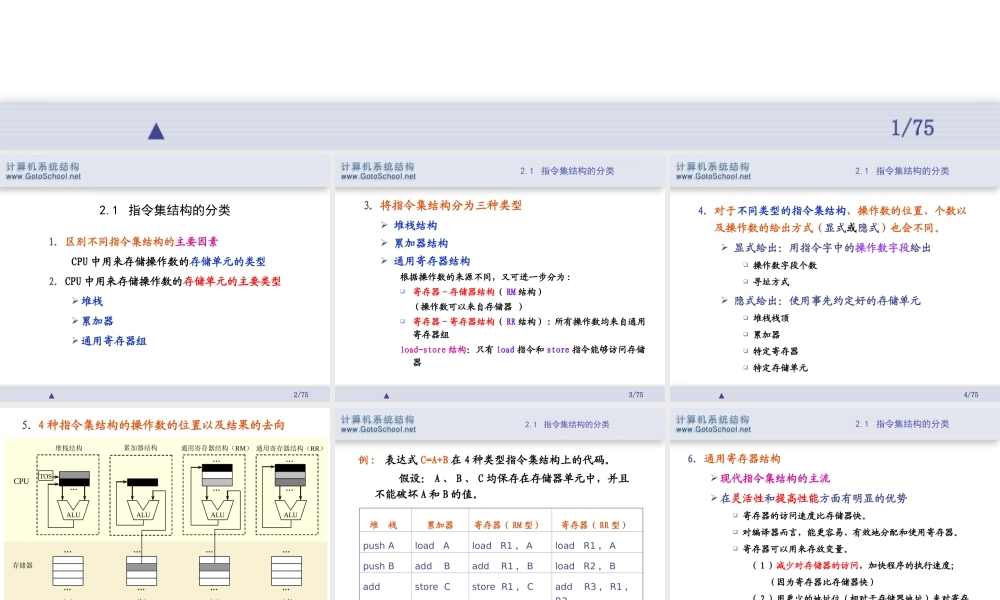The width and height of the screenshot is (1000, 600).
Task: Click the TOS register box in the CPU diagram
Action: 48,478
